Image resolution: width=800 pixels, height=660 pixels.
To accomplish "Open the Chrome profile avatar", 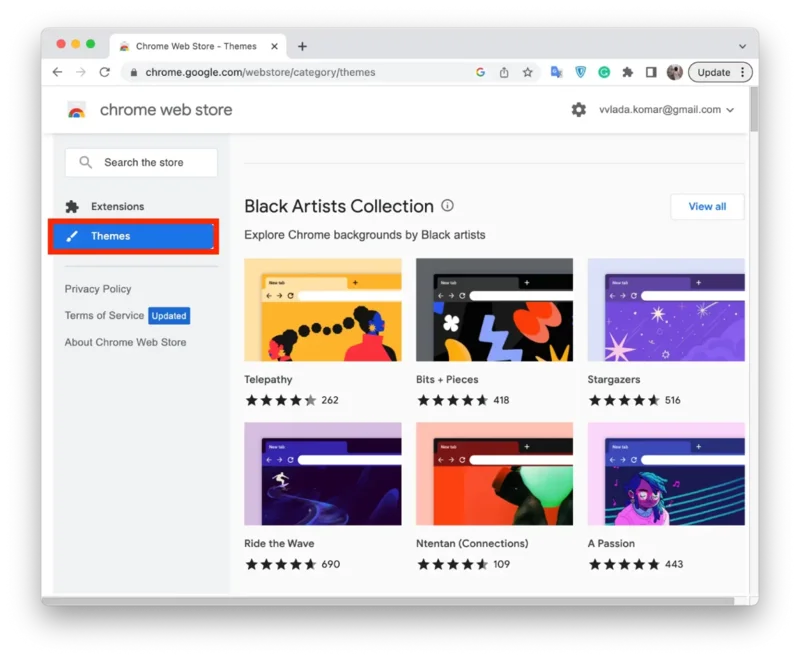I will point(674,72).
